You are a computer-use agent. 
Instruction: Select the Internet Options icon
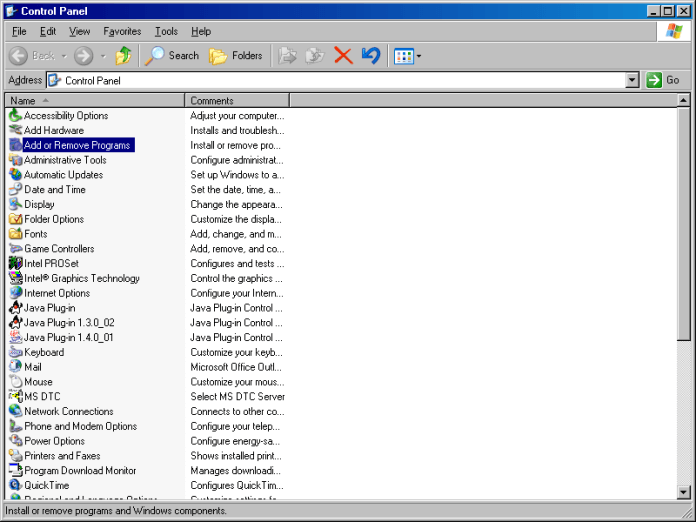pyautogui.click(x=16, y=293)
